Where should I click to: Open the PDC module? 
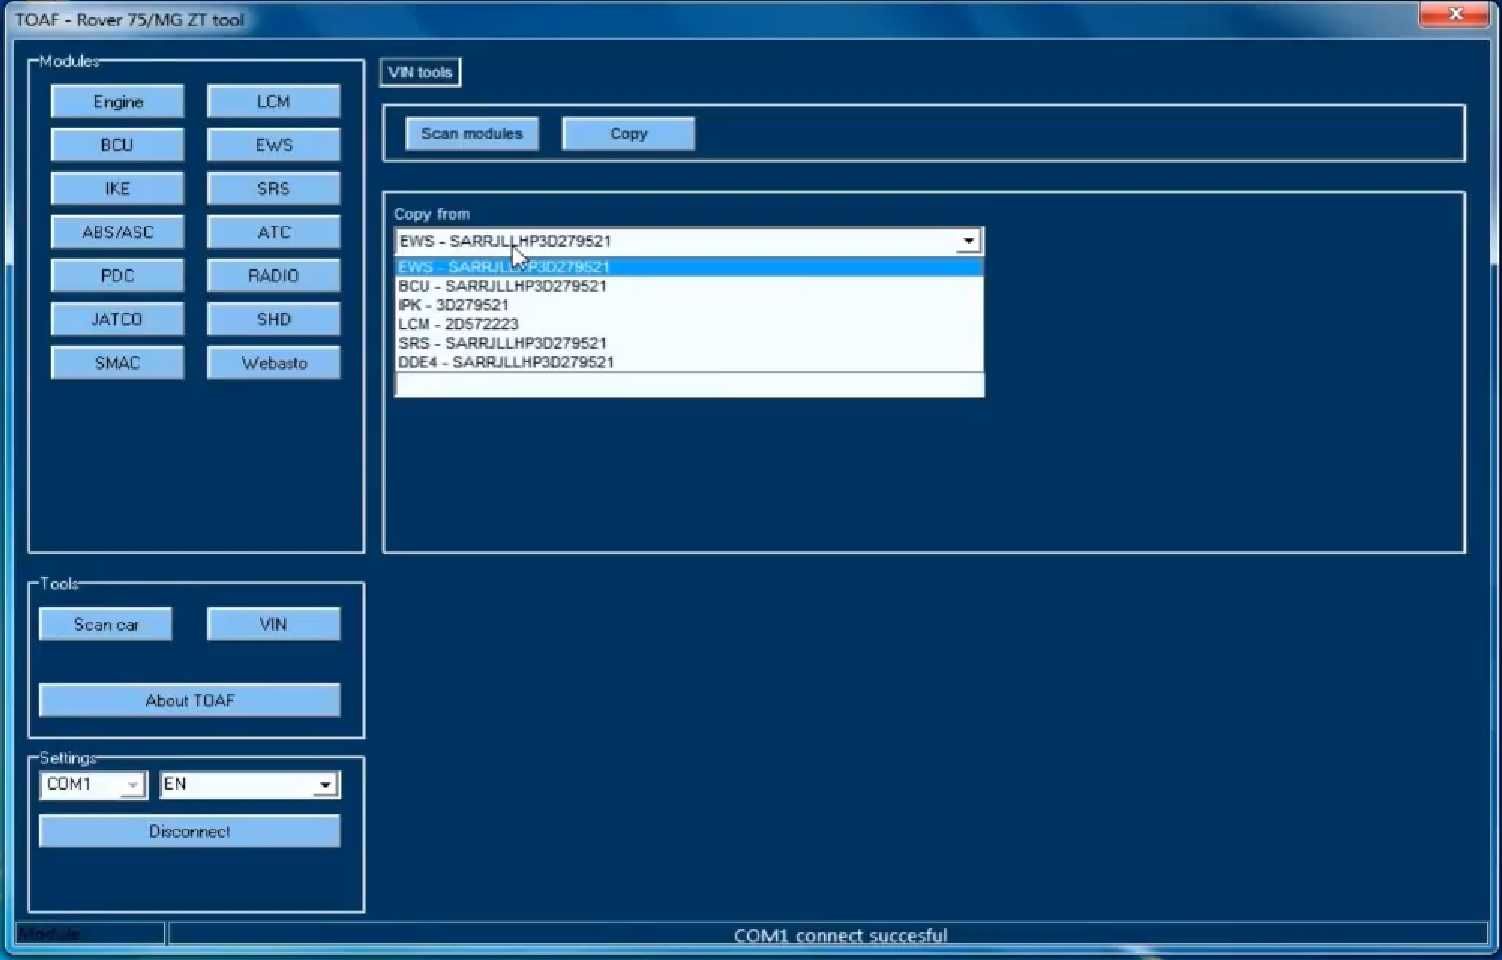pos(117,276)
